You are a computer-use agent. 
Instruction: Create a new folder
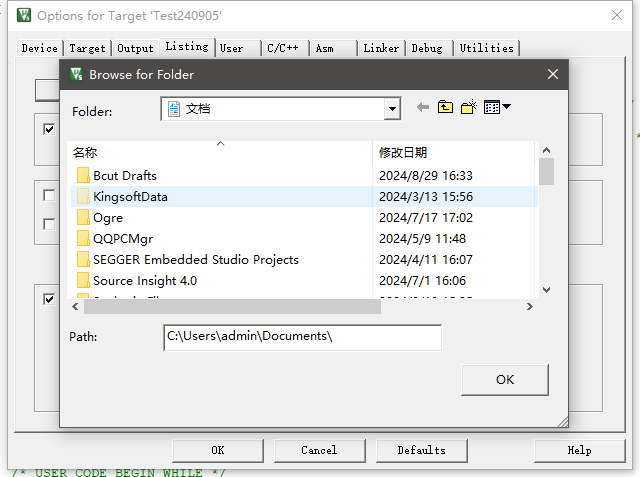point(468,108)
